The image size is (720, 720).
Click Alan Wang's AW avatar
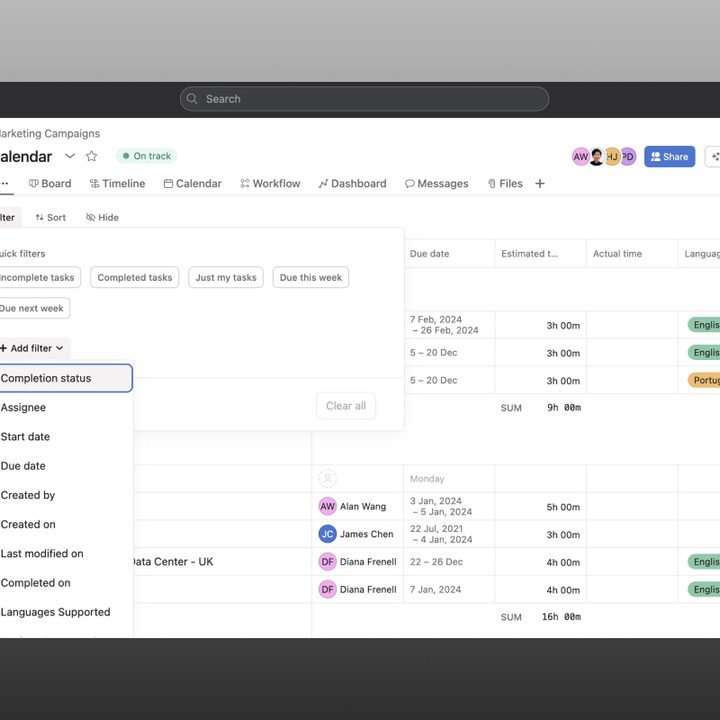[x=327, y=506]
